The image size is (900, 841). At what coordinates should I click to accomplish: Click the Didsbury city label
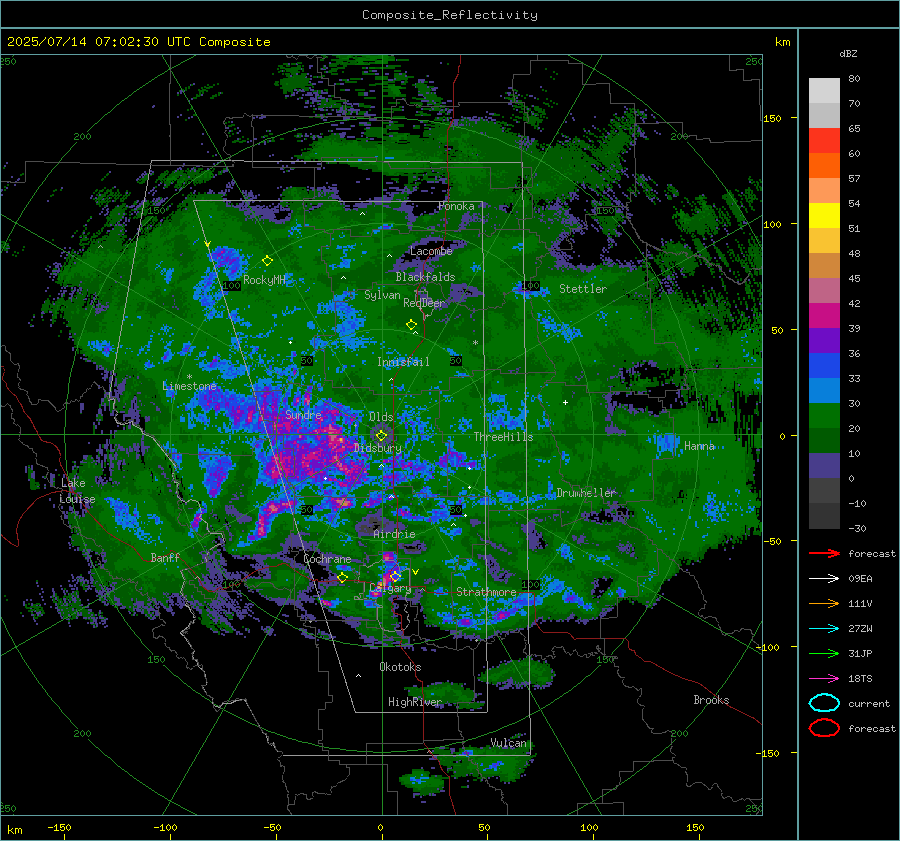[x=378, y=448]
